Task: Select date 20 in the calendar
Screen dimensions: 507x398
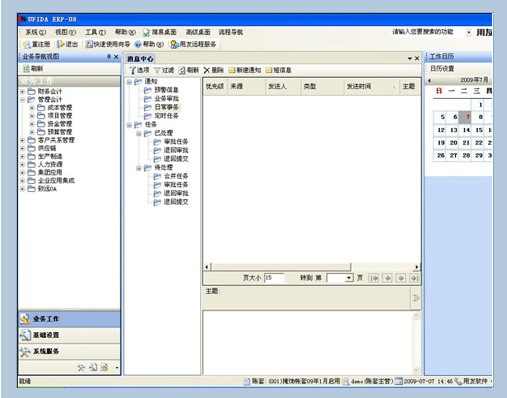Action: point(453,143)
